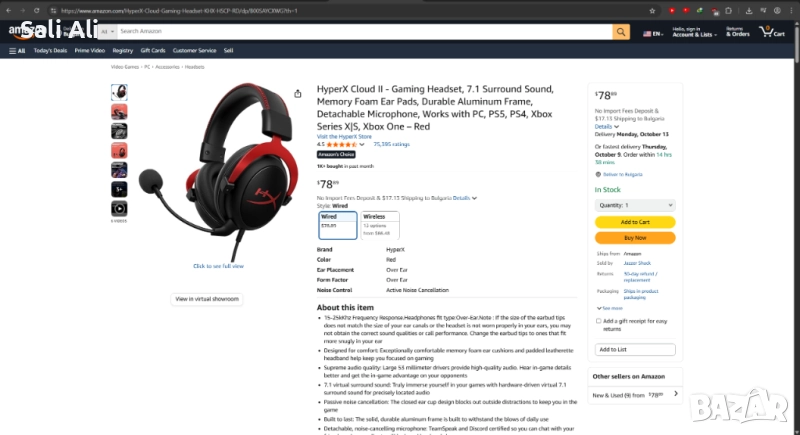This screenshot has width=800, height=435.
Task: Open the 5+ more images thumbnail
Action: [119, 189]
